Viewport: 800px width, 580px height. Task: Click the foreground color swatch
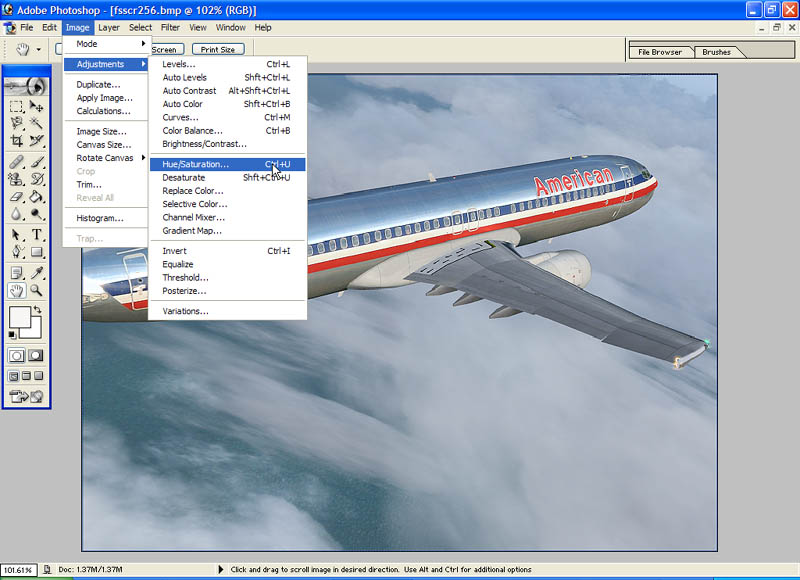coord(19,319)
